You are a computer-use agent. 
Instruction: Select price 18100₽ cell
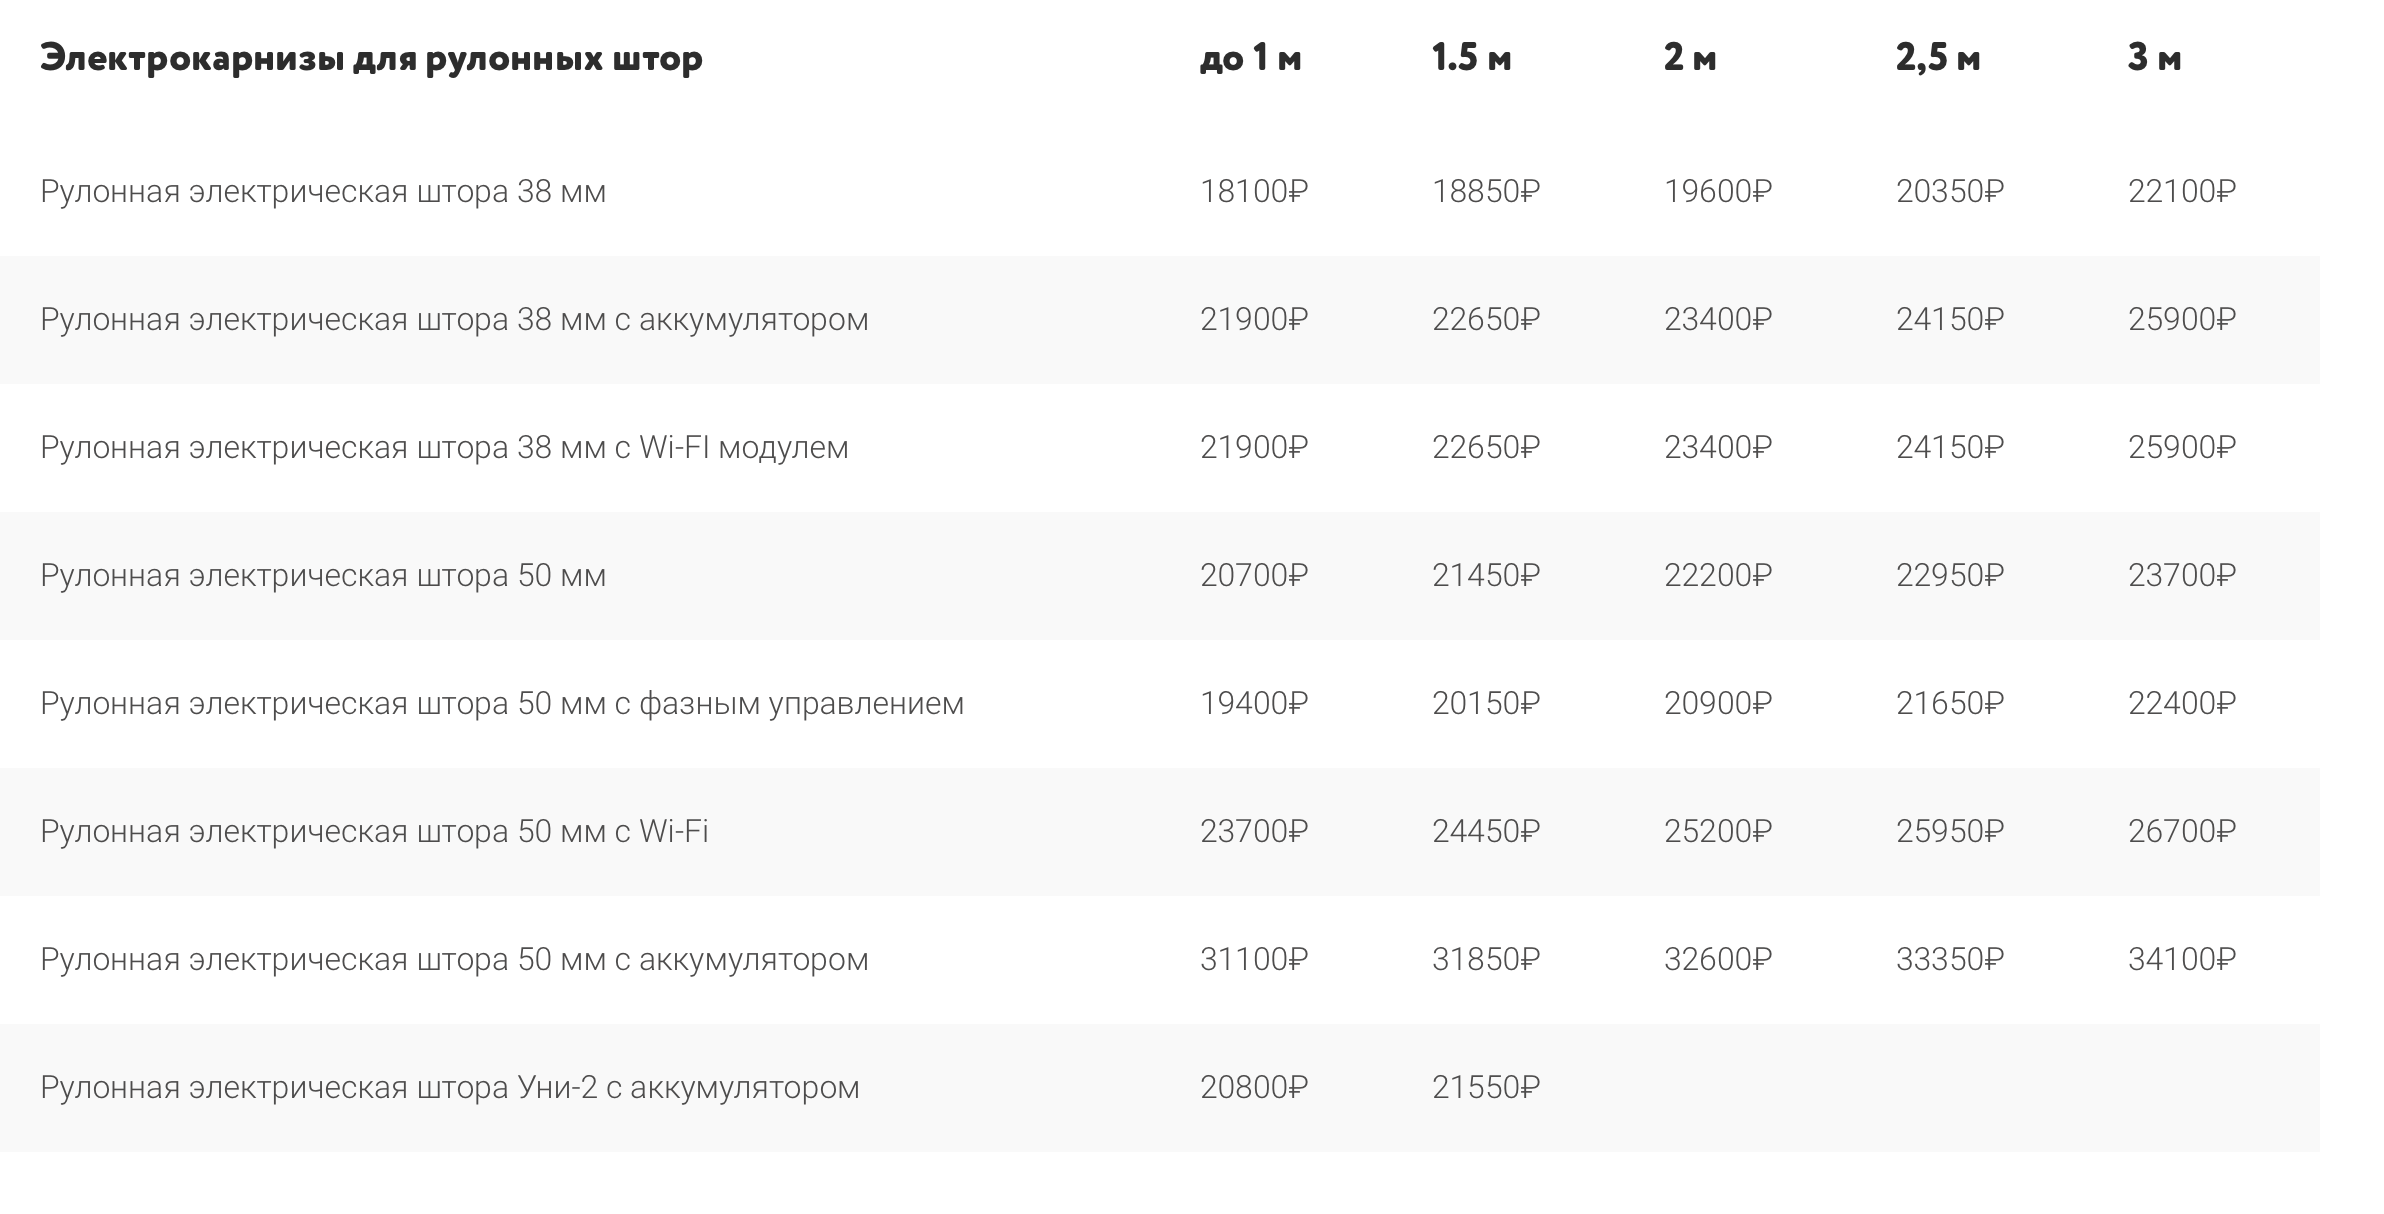[x=1254, y=192]
